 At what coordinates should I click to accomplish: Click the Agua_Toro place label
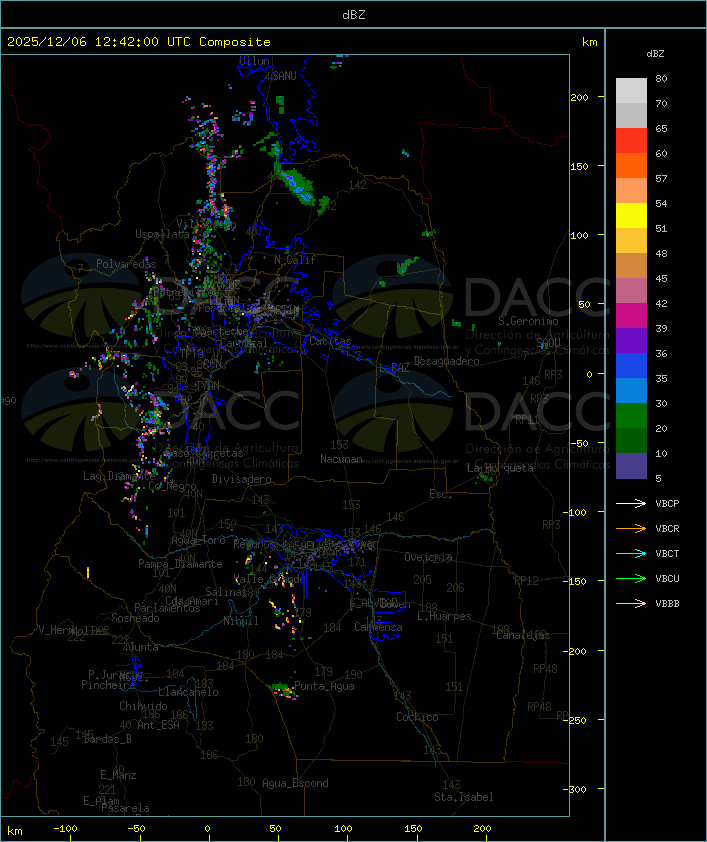pyautogui.click(x=198, y=540)
